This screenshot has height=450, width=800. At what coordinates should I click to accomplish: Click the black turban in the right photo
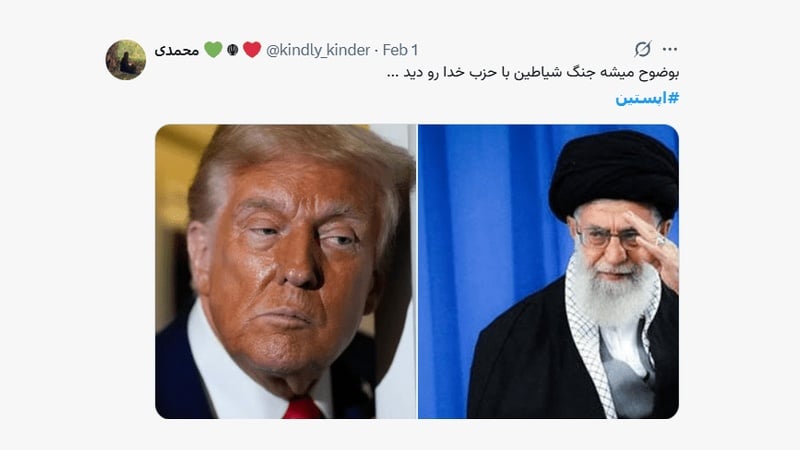click(x=614, y=173)
